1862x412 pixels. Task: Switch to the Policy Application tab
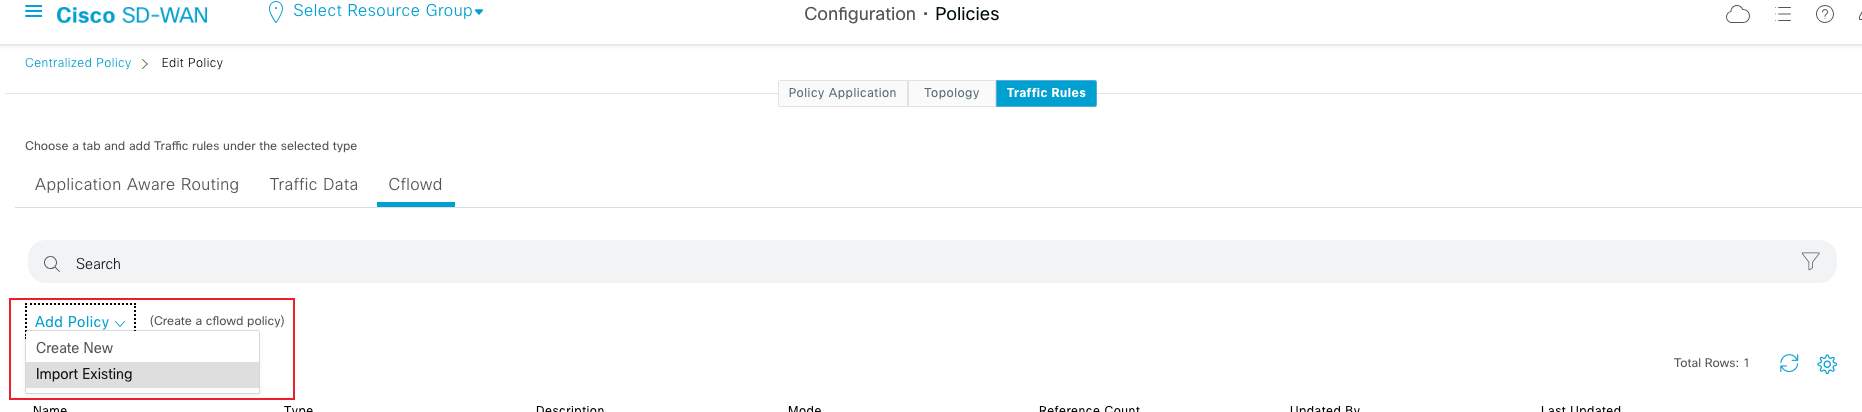842,93
